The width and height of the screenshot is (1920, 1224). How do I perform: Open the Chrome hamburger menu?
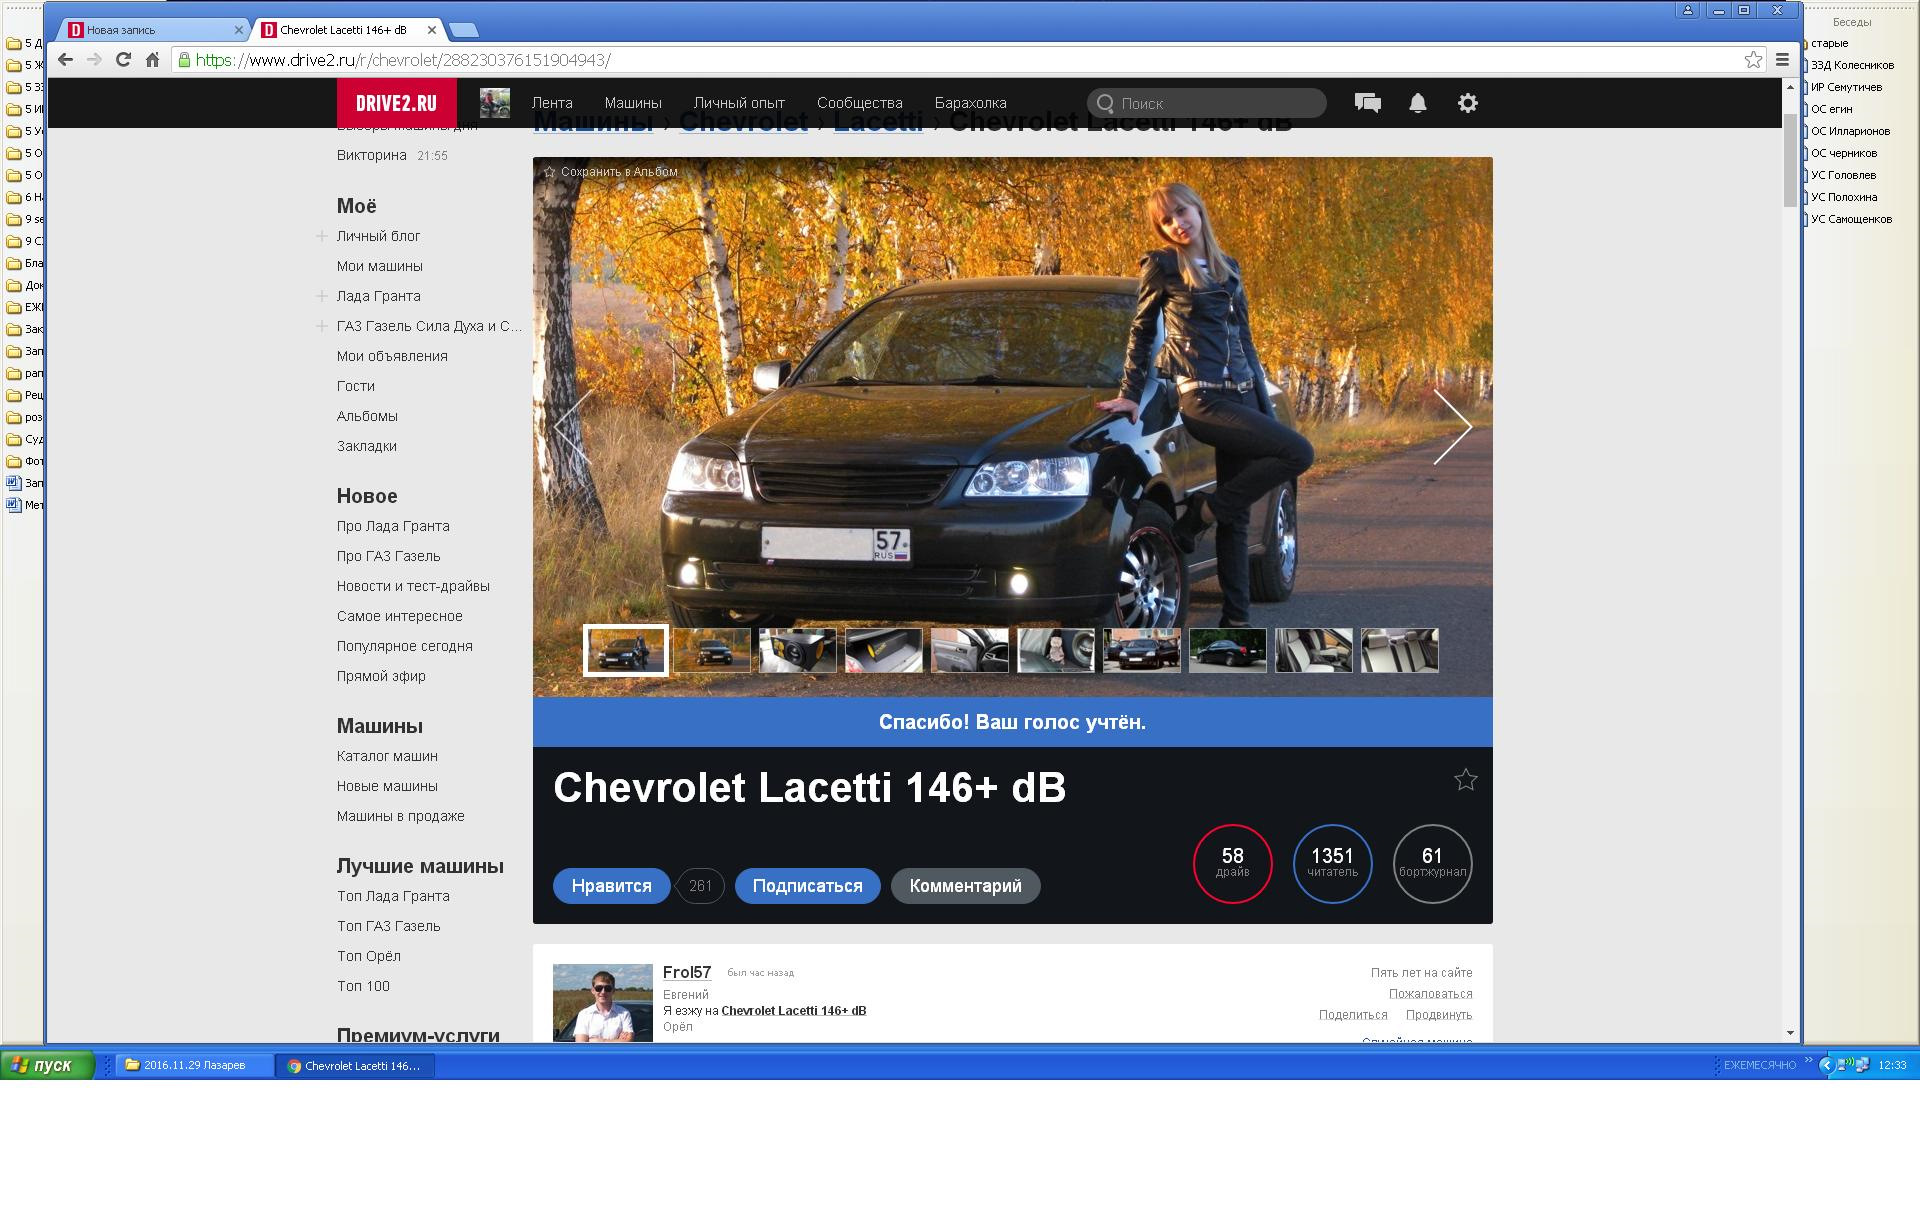coord(1782,60)
